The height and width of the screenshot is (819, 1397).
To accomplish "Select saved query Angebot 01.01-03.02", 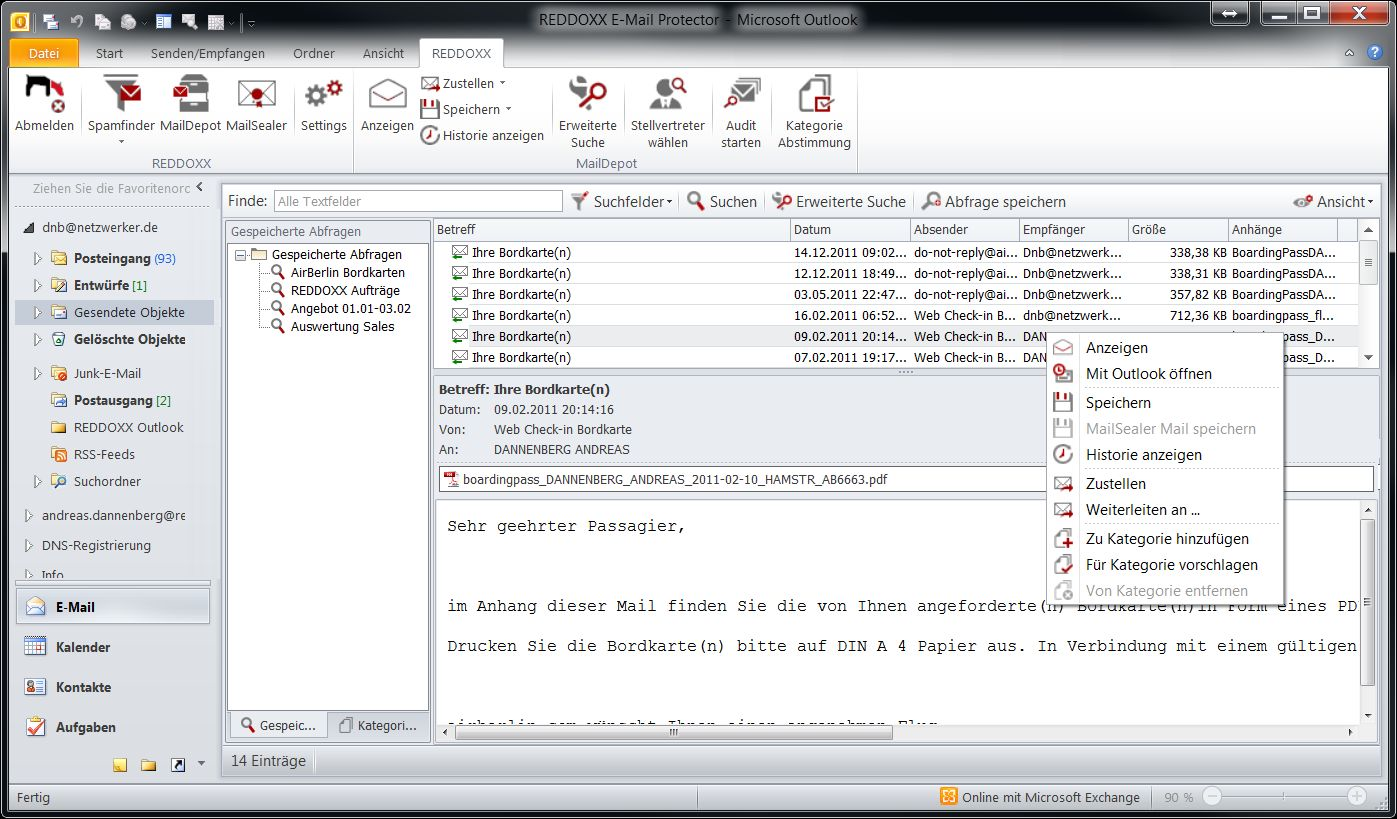I will [351, 308].
